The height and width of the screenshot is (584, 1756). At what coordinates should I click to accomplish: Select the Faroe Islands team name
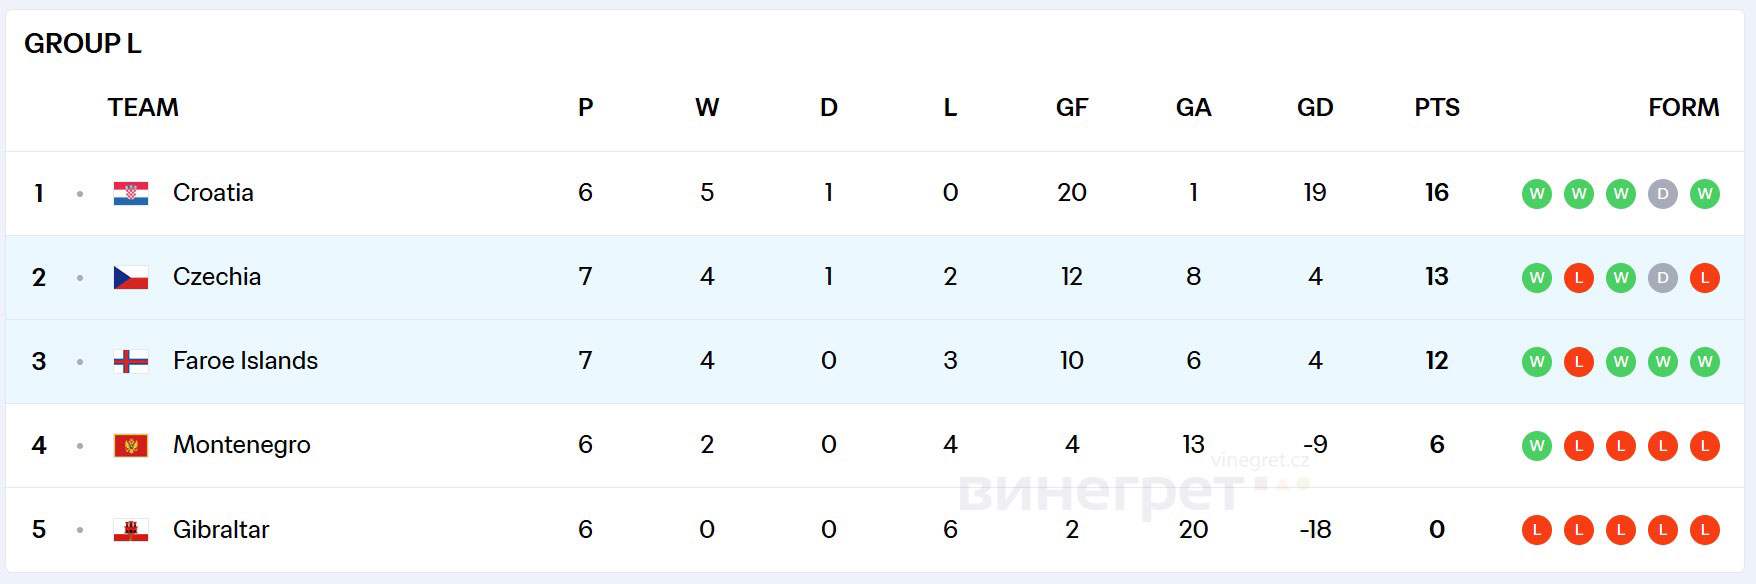[245, 361]
